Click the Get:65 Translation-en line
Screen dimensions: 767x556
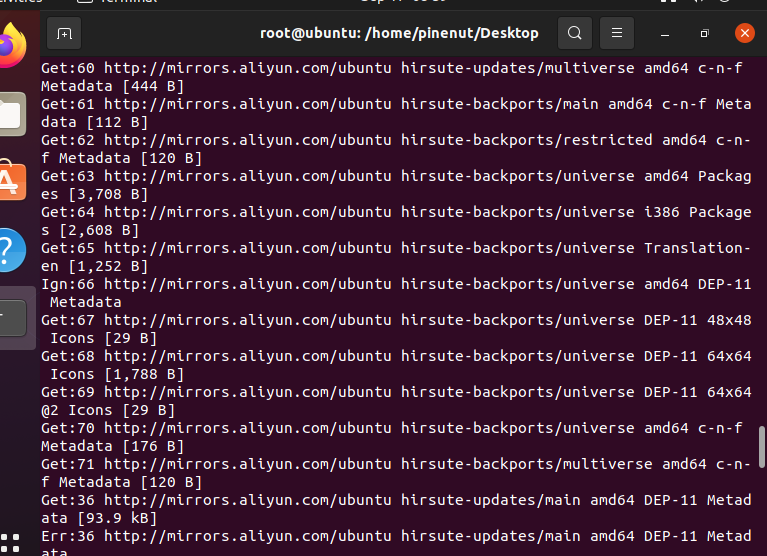pos(396,248)
